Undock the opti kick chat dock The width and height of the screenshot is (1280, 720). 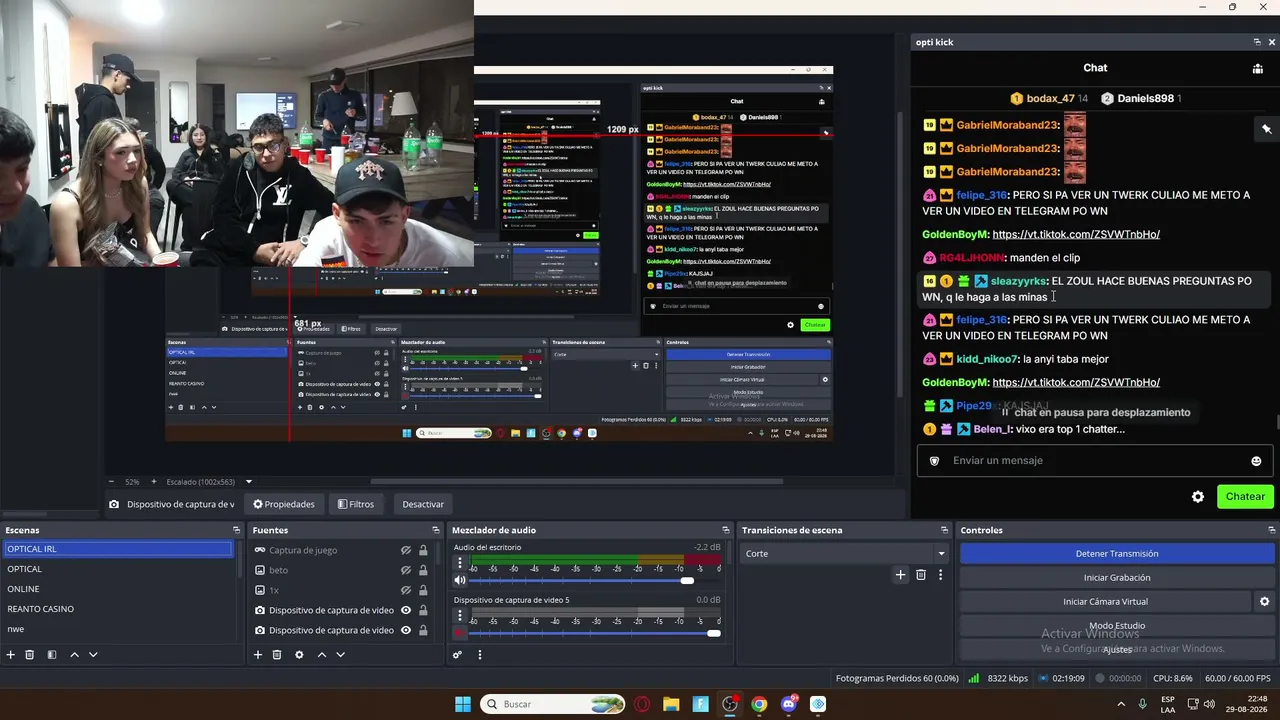(x=1257, y=42)
